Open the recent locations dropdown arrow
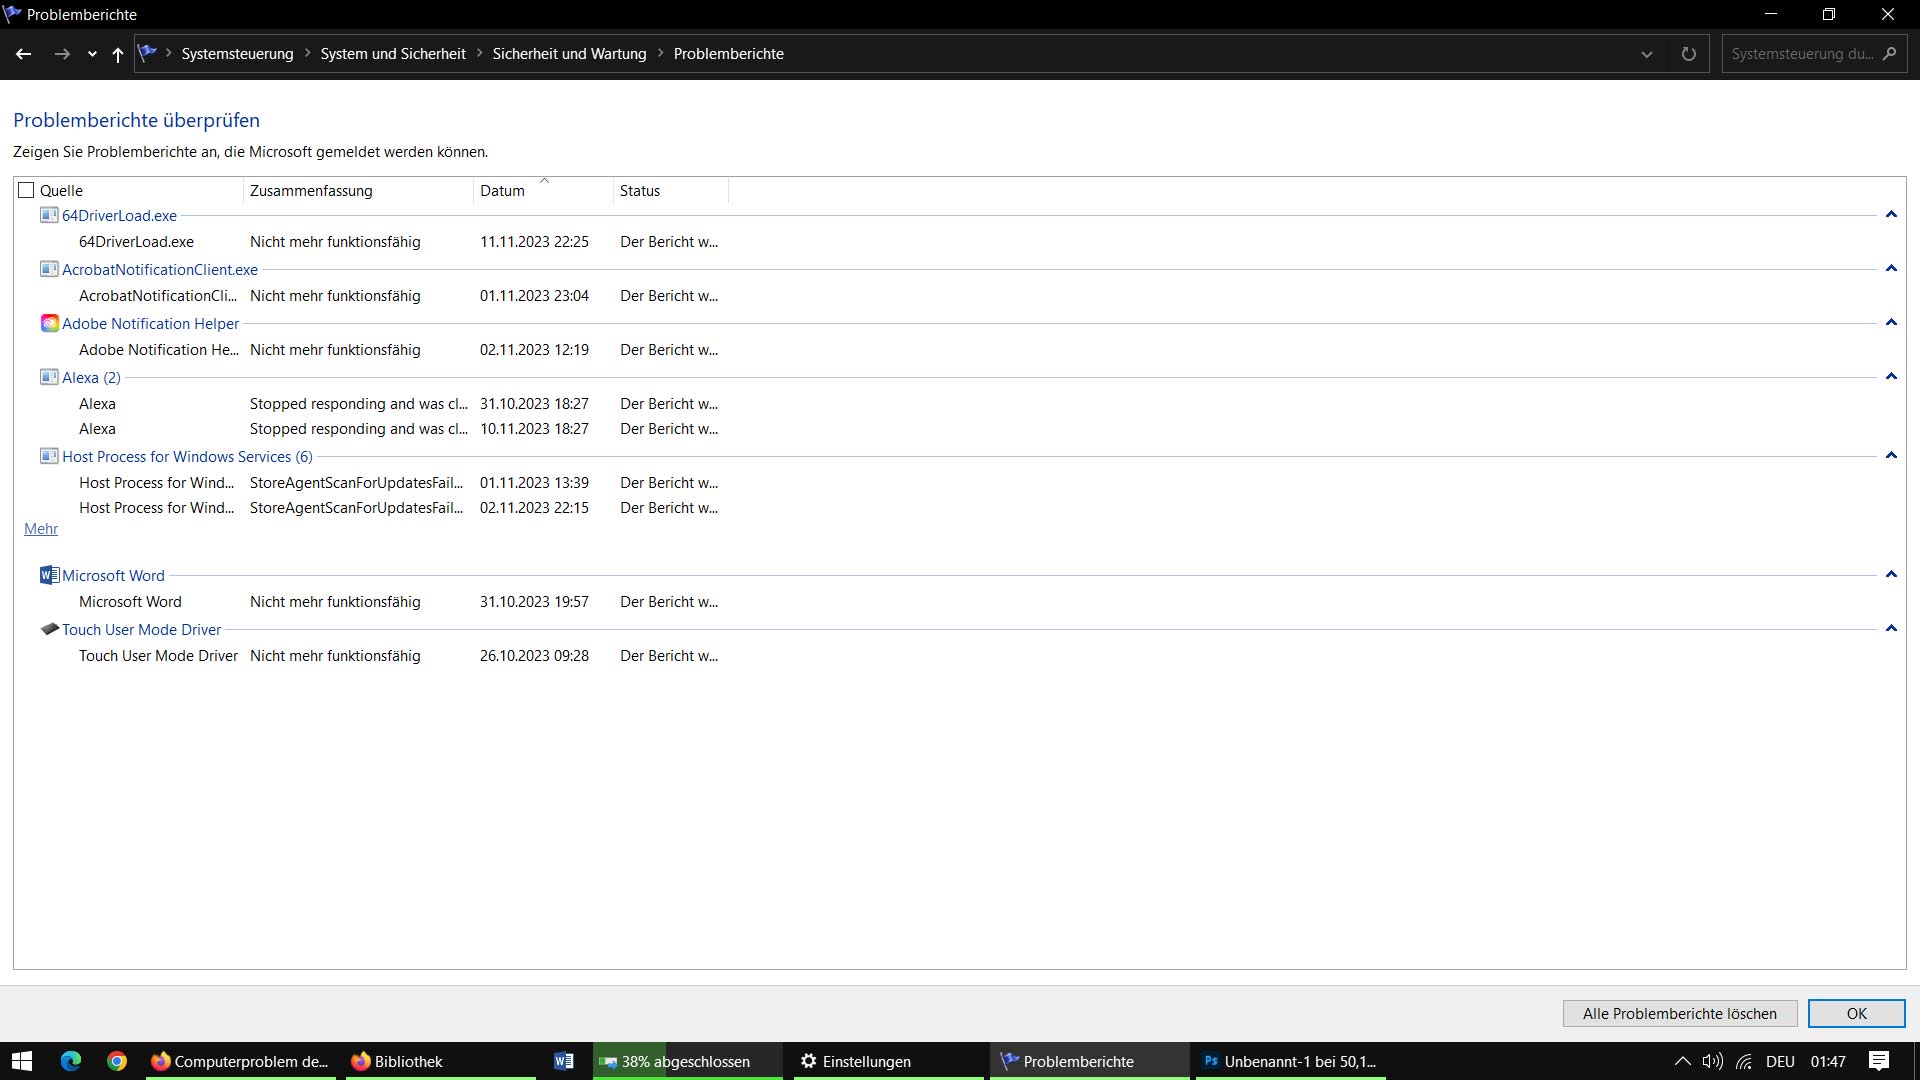 (x=92, y=54)
